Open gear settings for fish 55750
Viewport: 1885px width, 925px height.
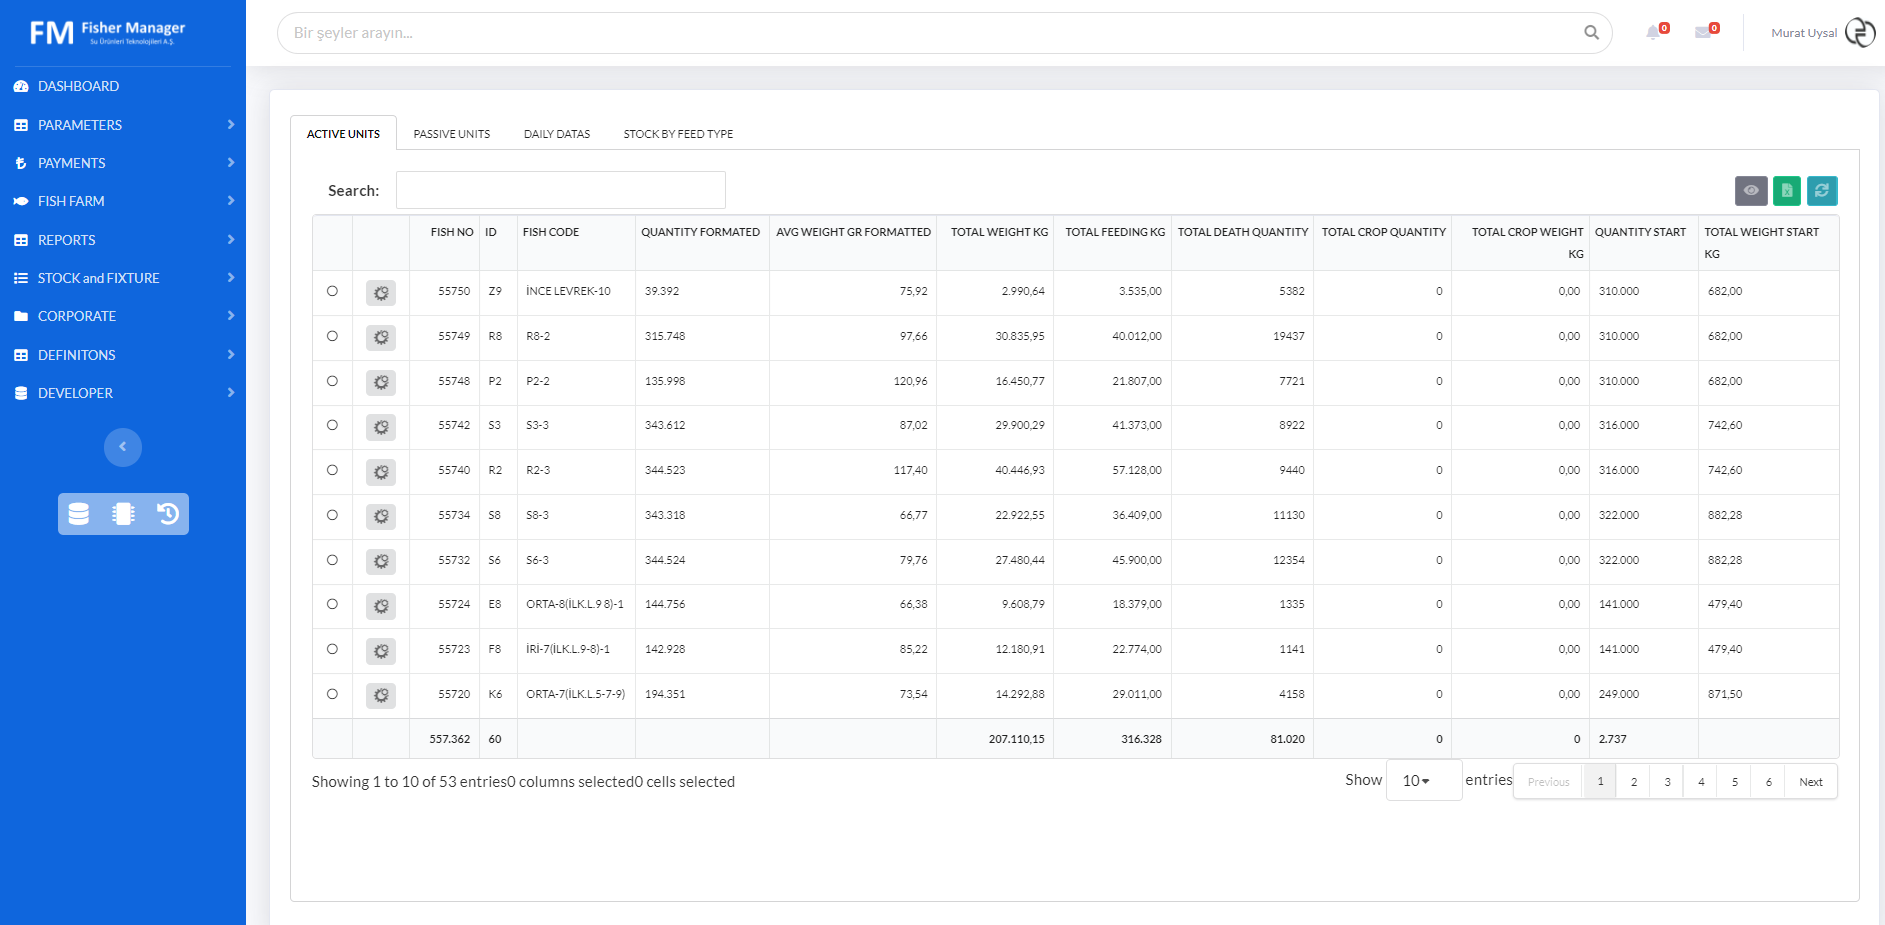point(381,293)
